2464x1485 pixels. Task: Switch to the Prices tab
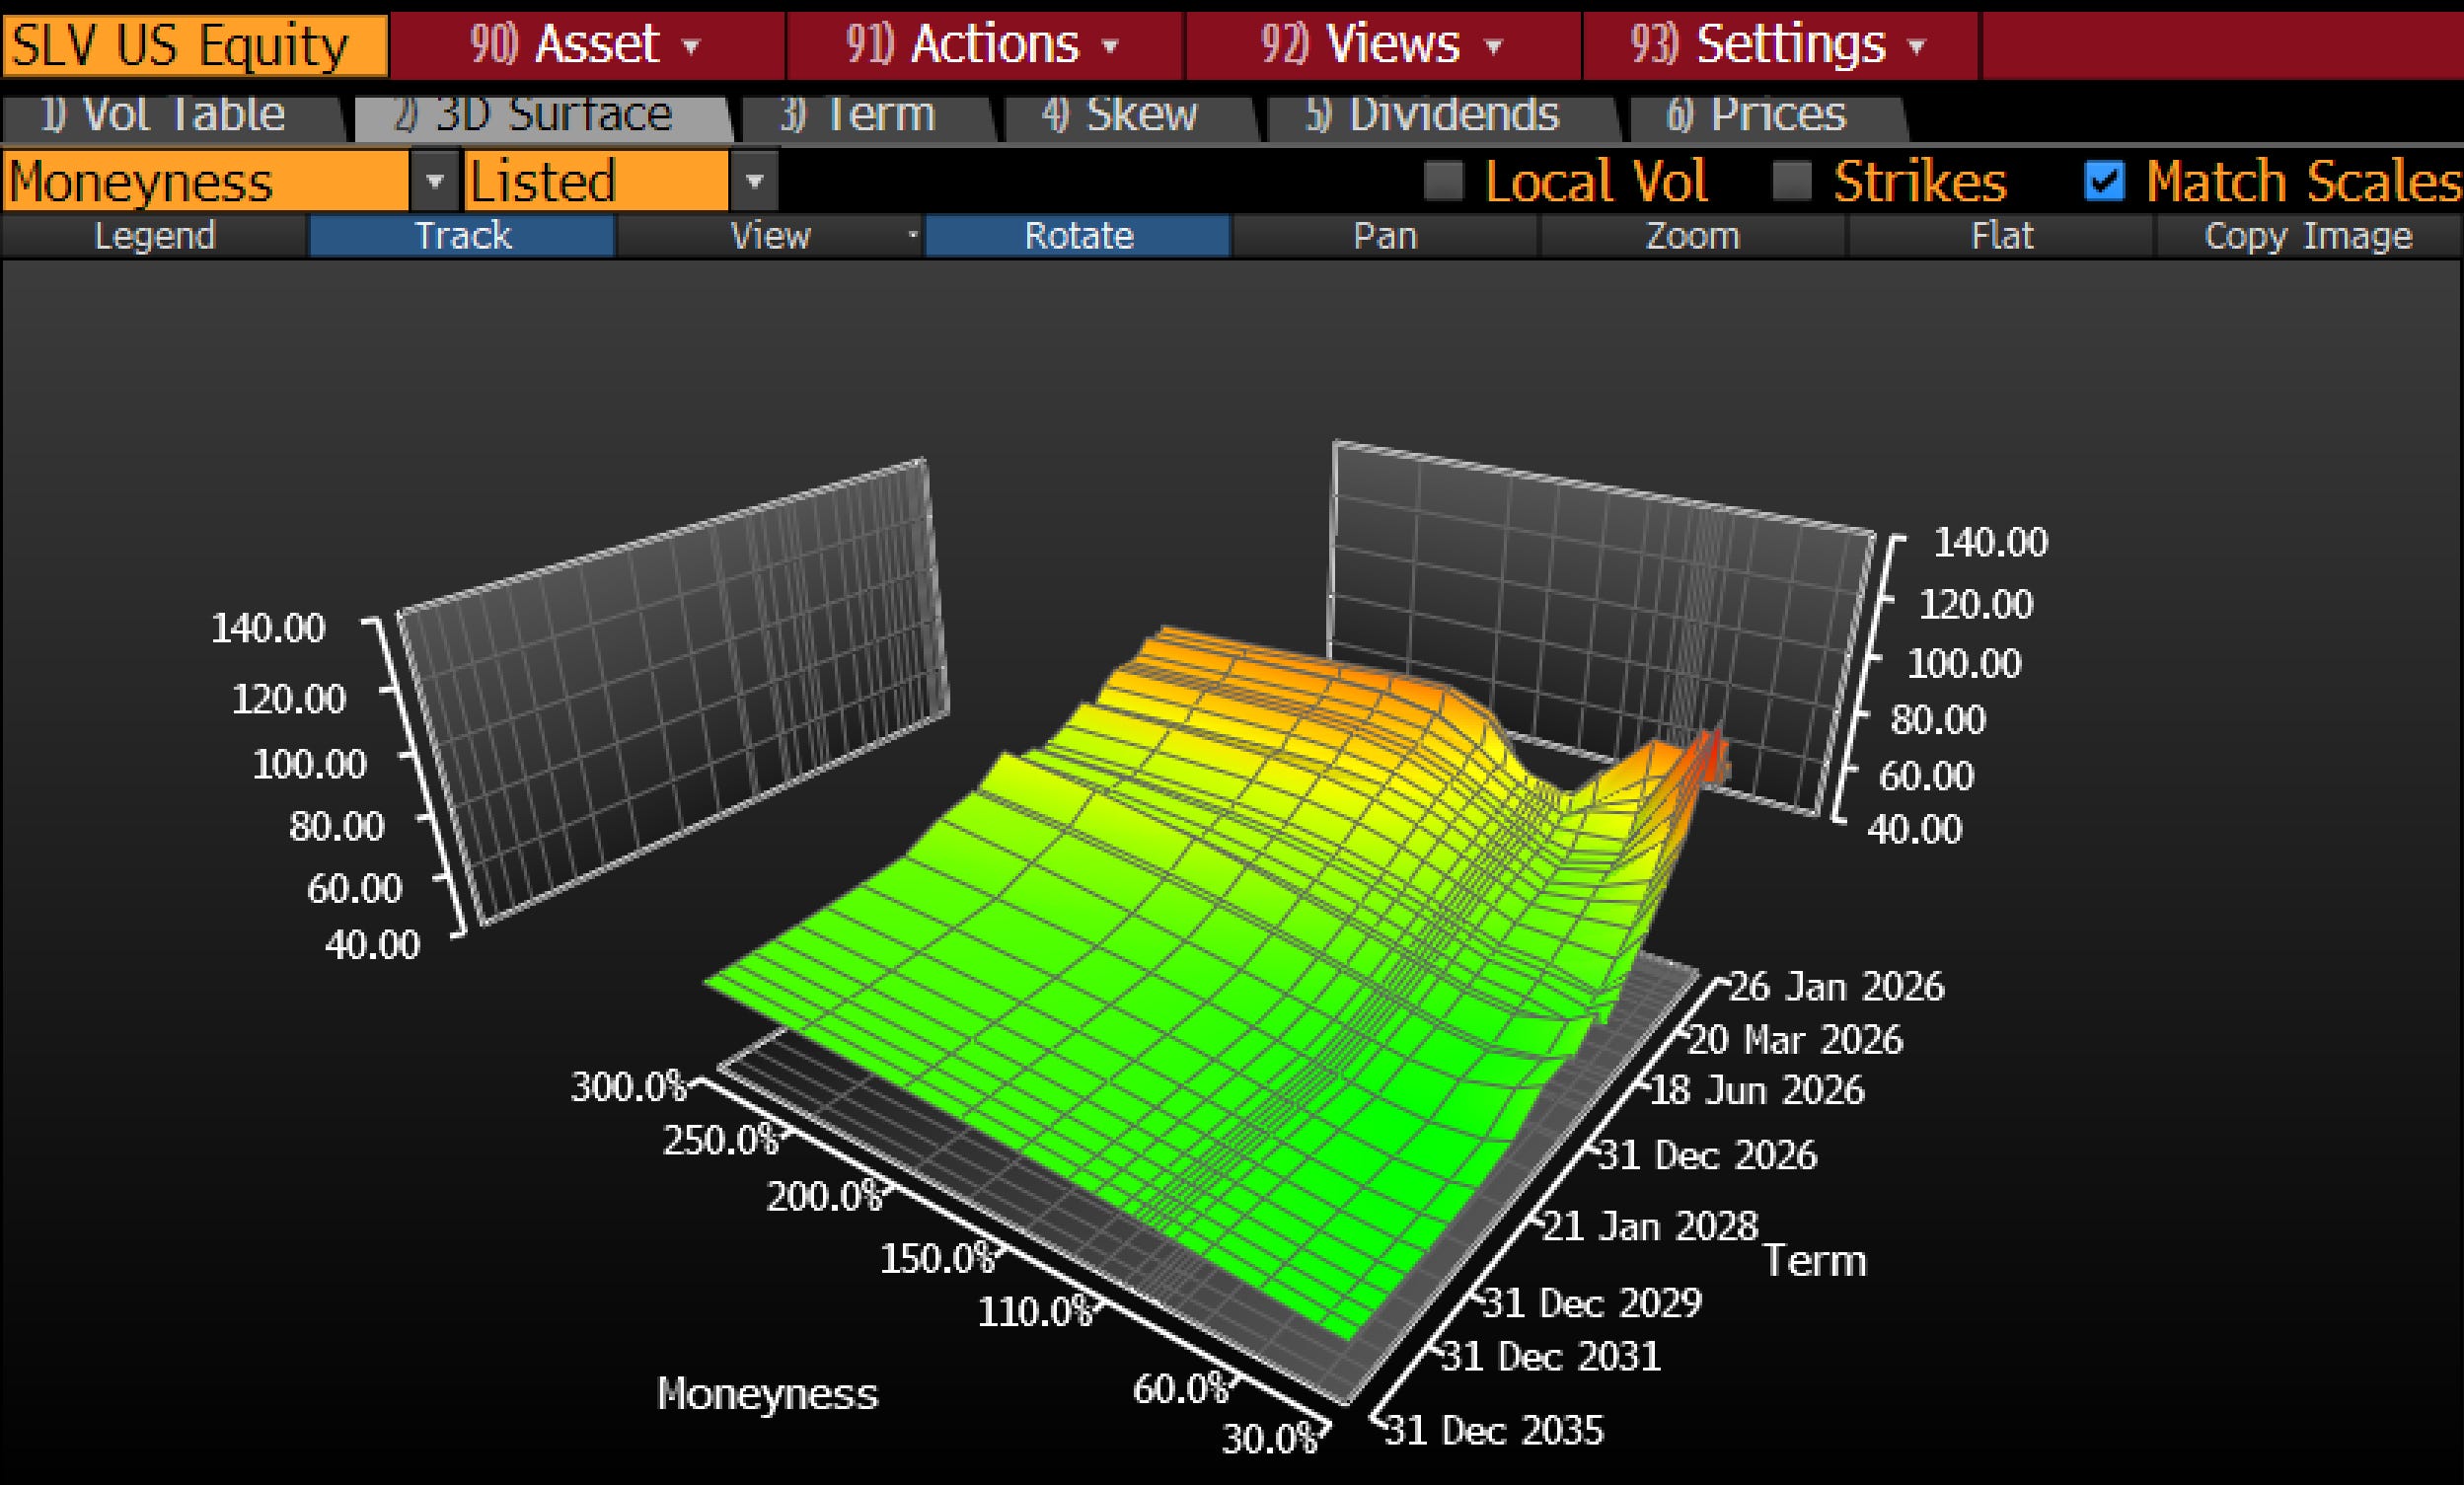click(x=1757, y=116)
